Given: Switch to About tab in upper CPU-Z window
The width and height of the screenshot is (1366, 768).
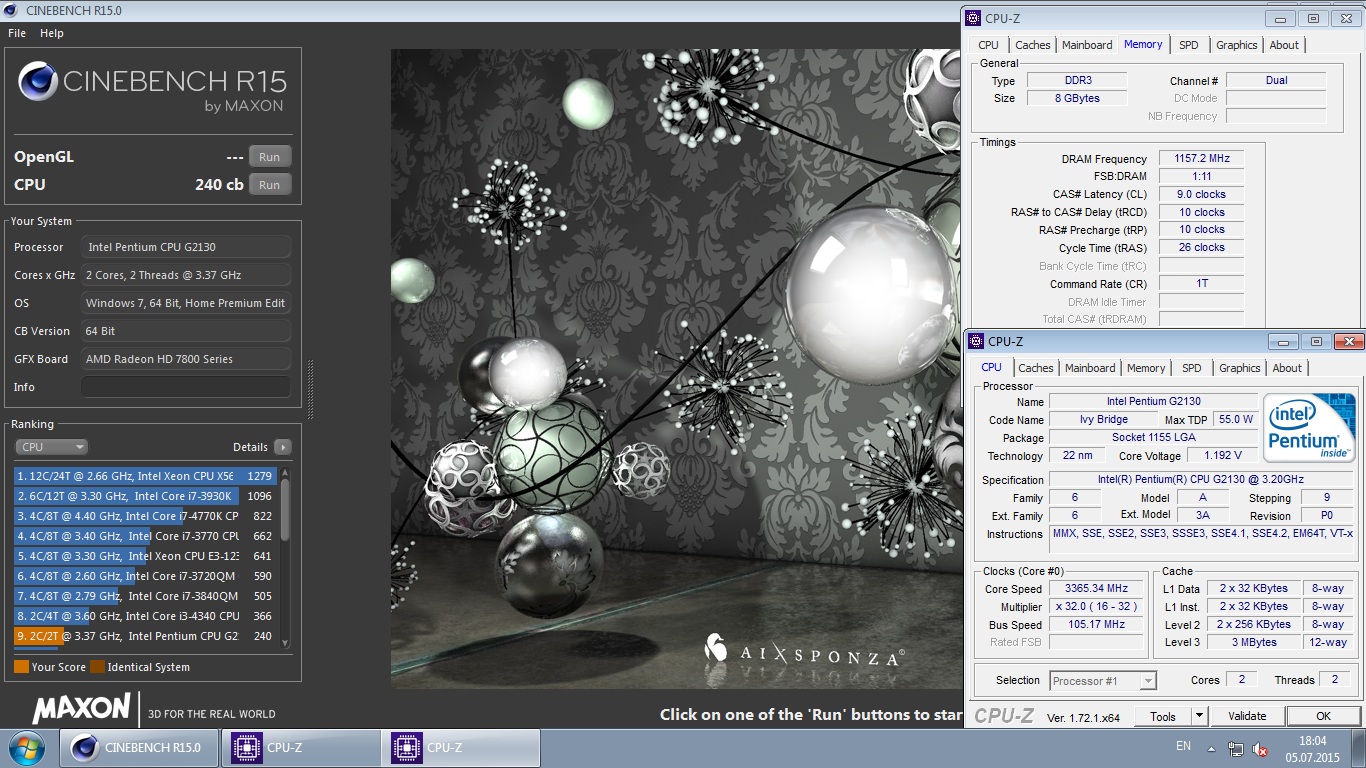Looking at the screenshot, I should pos(1284,45).
